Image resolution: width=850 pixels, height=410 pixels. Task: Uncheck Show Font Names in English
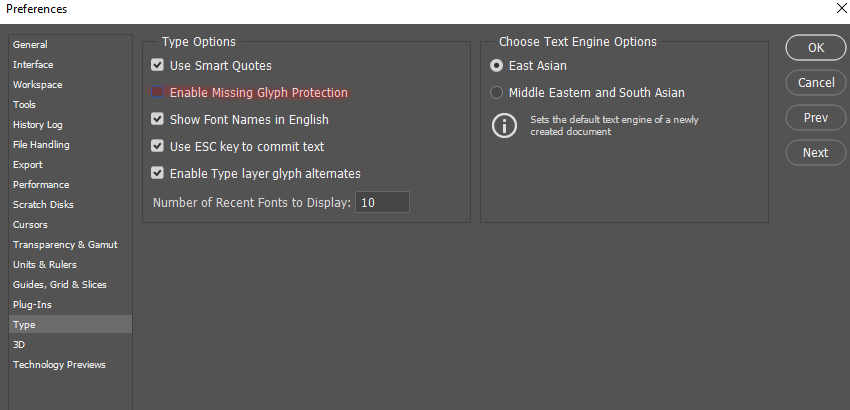tap(157, 120)
